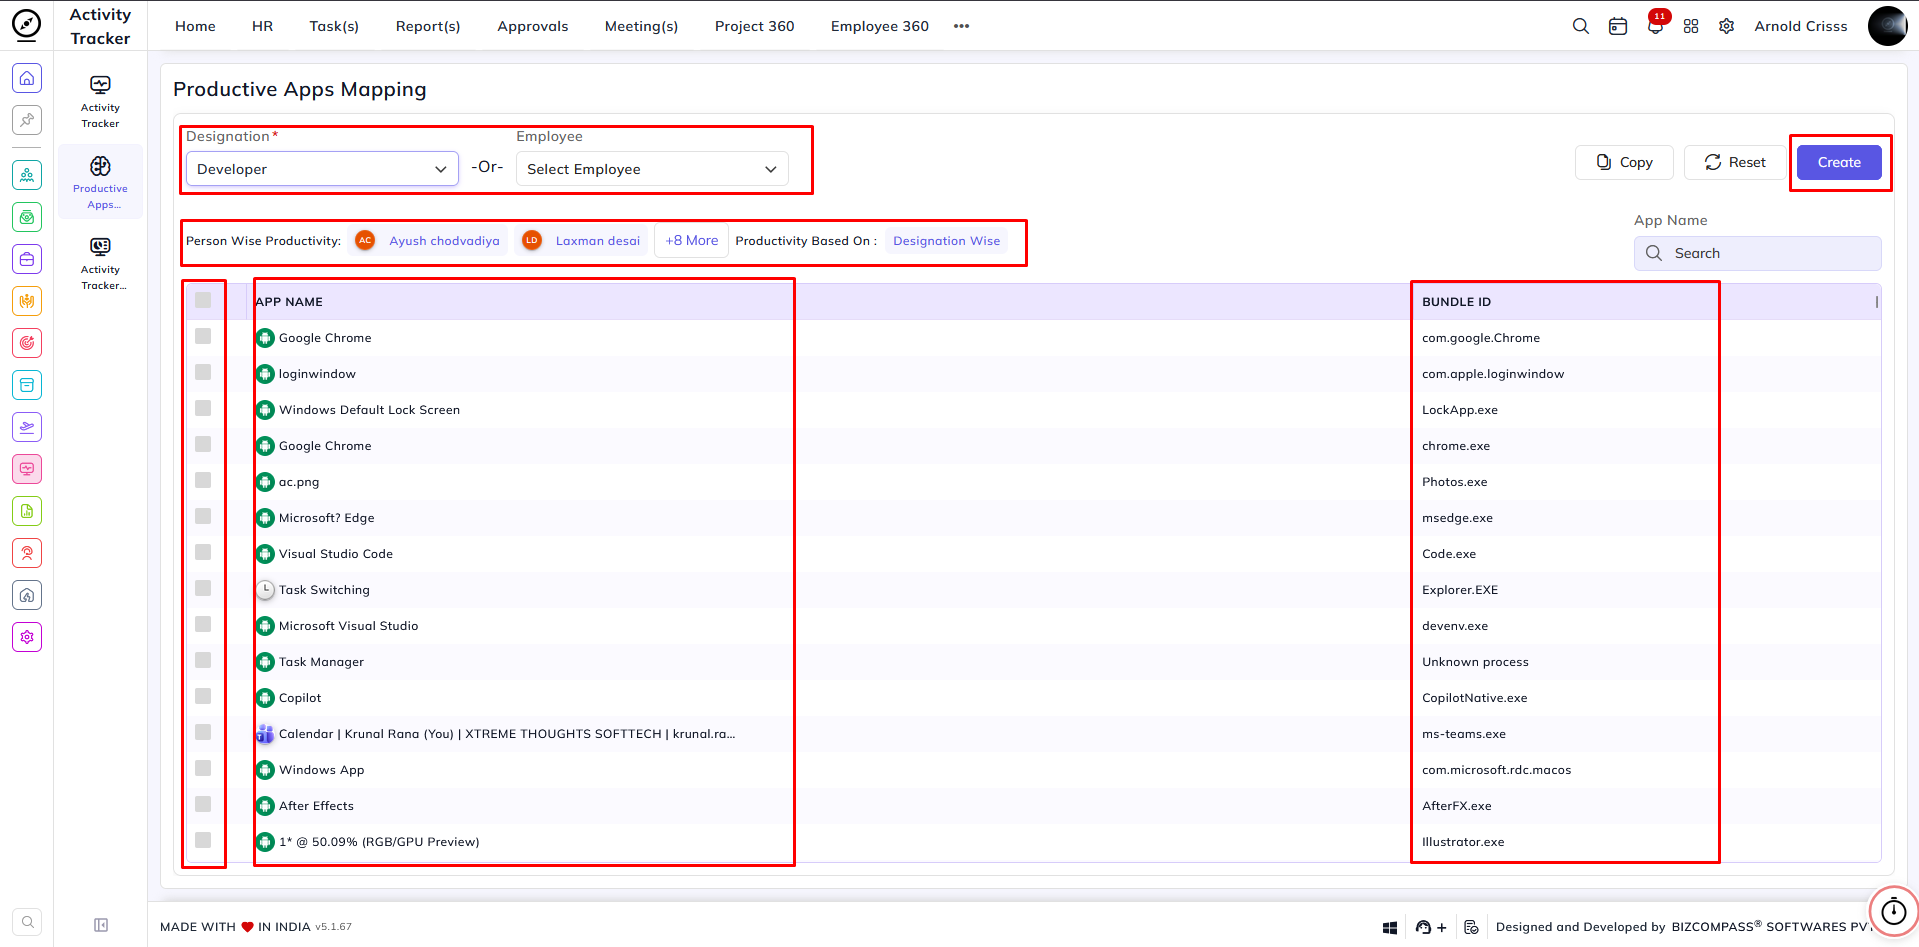The image size is (1919, 947).
Task: Select person Laxman desai
Action: pyautogui.click(x=582, y=241)
